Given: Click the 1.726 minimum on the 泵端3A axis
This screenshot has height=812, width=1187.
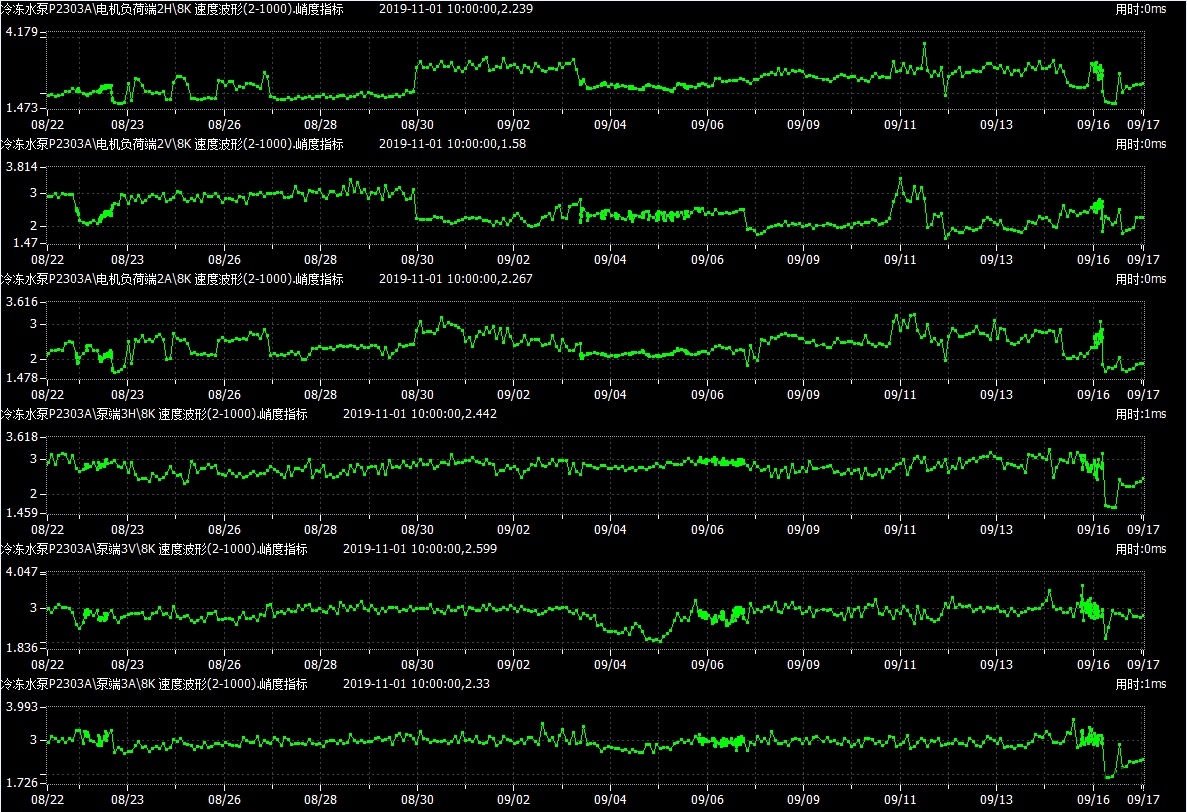Looking at the screenshot, I should coord(21,781).
